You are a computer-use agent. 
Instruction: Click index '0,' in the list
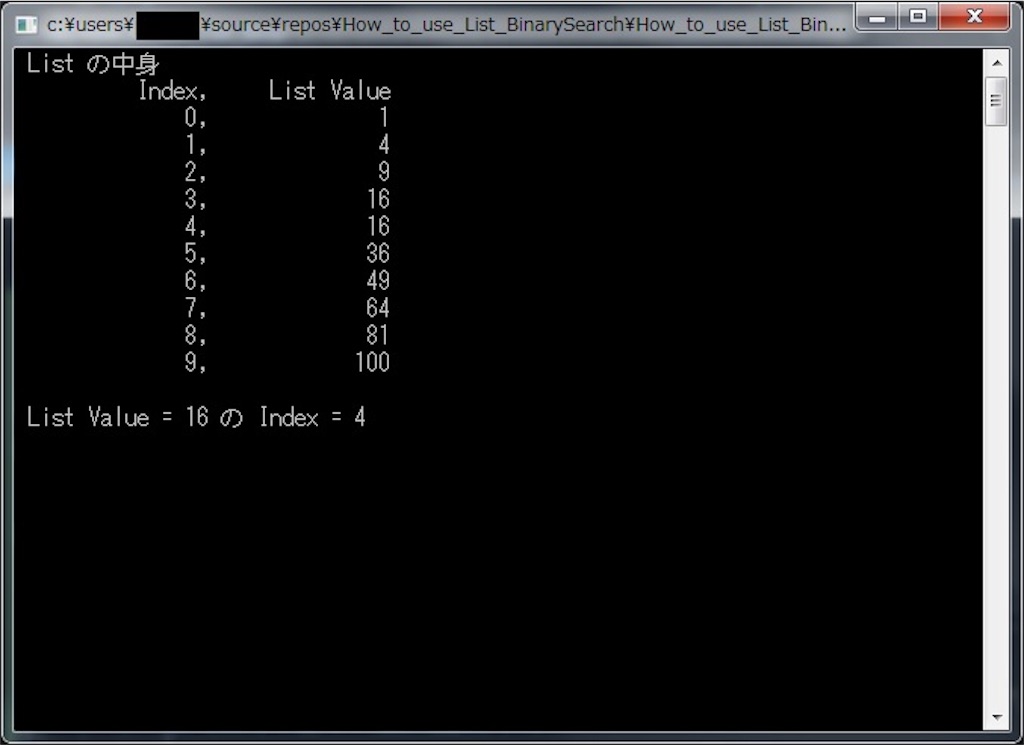195,118
